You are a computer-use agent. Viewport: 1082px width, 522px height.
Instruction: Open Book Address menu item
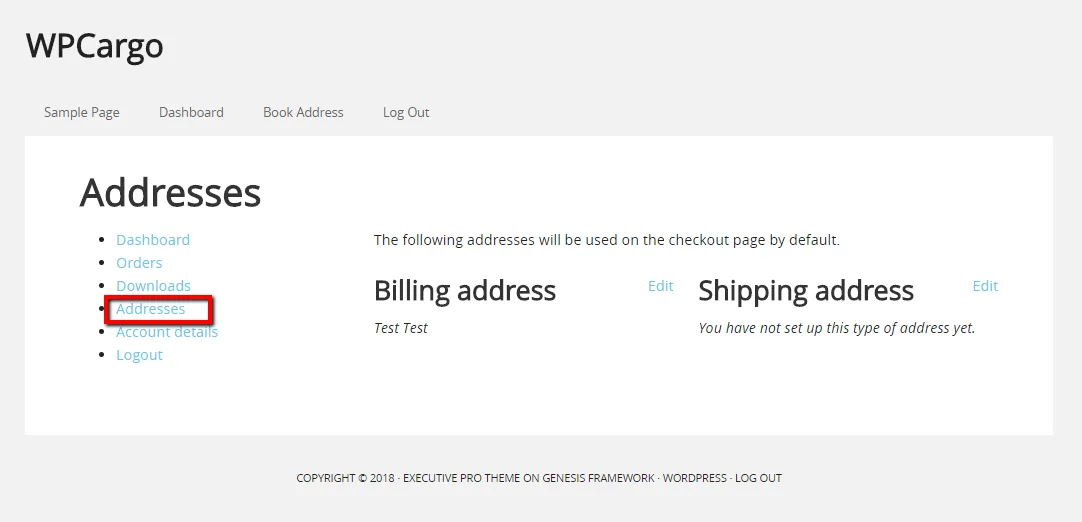tap(303, 112)
